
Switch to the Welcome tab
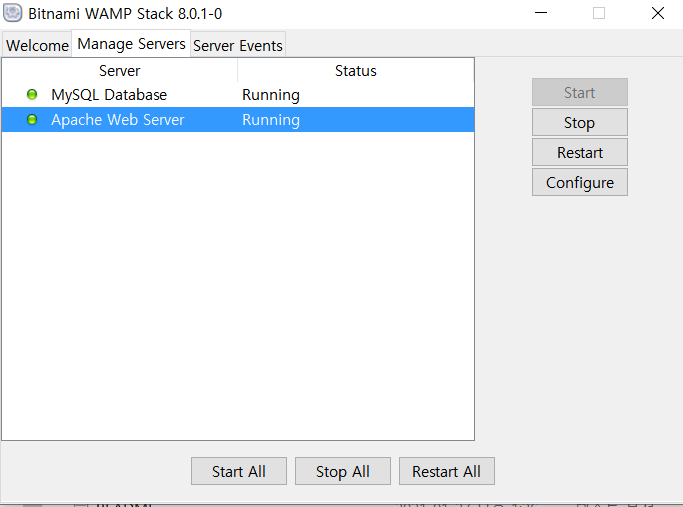(37, 45)
